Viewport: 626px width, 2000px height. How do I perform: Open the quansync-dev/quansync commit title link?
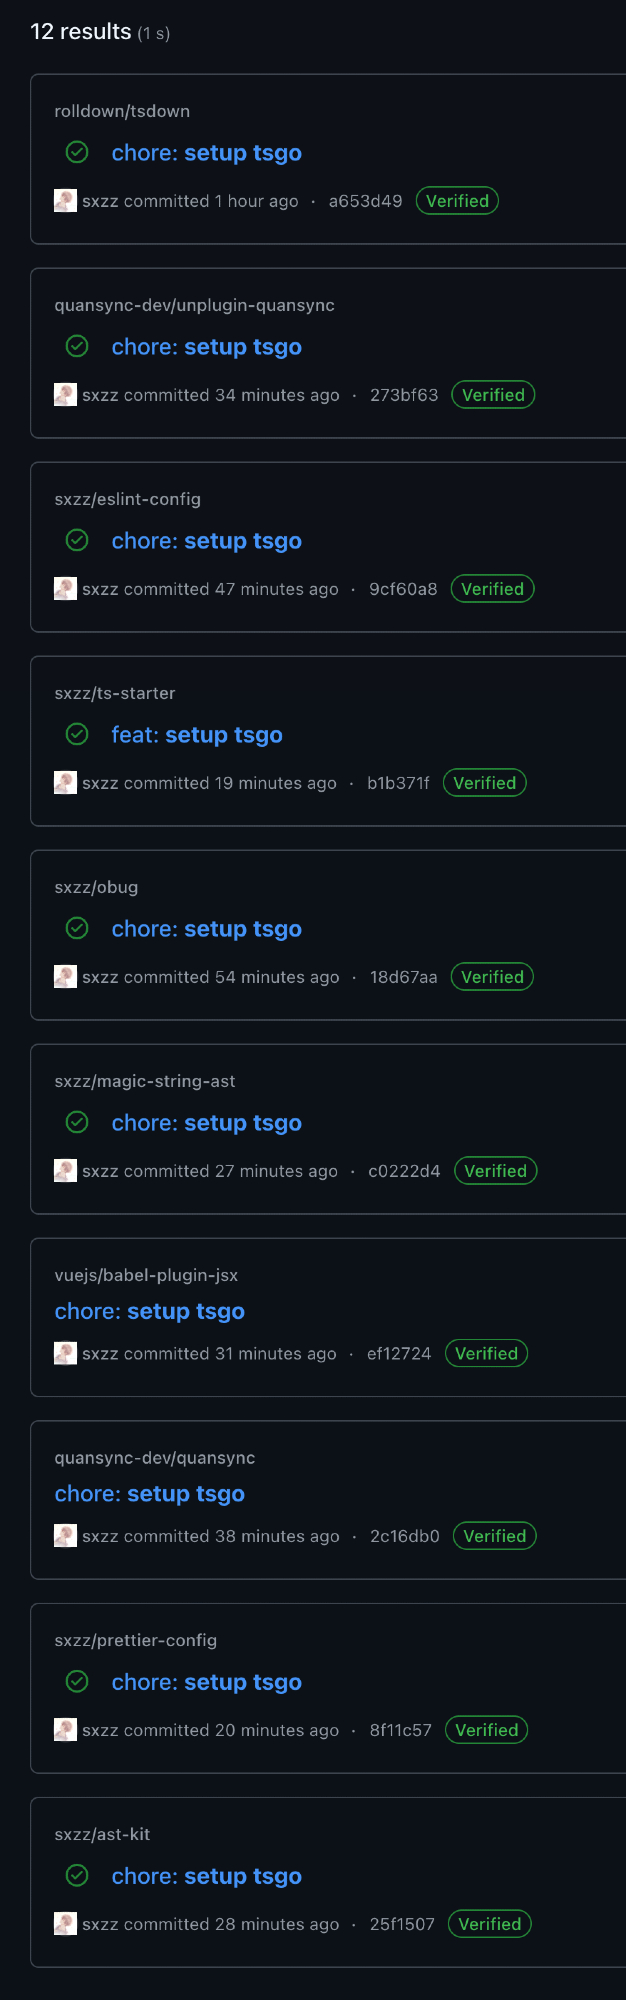[x=150, y=1494]
